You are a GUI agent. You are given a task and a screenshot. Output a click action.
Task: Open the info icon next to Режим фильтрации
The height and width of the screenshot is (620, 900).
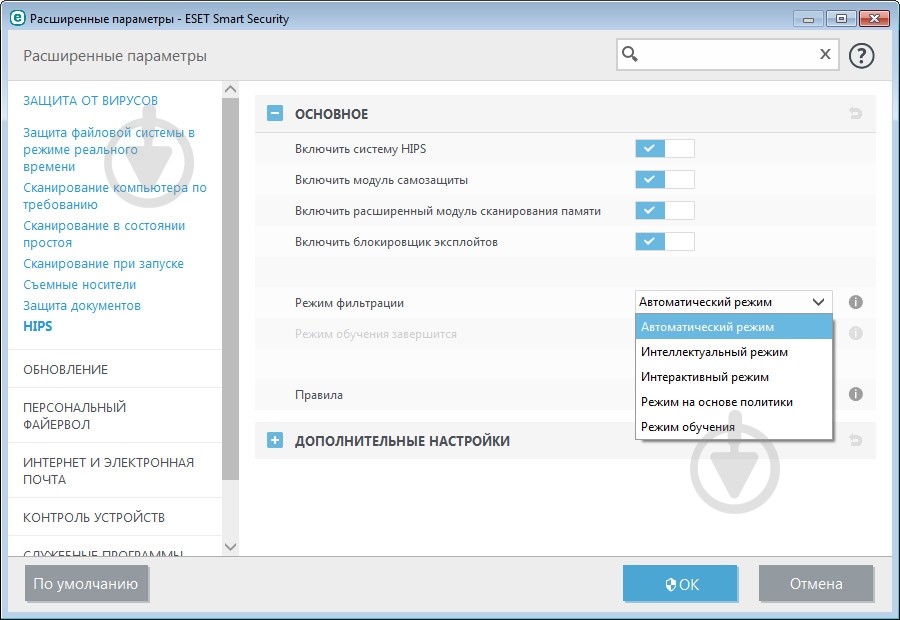coord(855,301)
